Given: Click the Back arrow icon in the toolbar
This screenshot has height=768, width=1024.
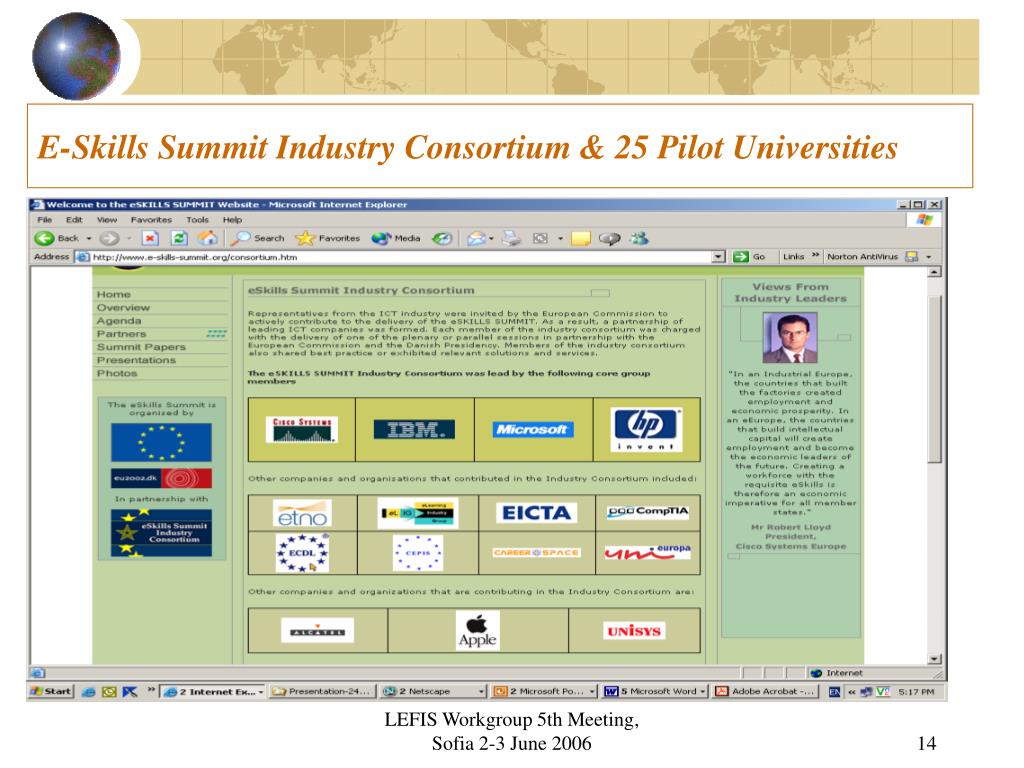Looking at the screenshot, I should (44, 238).
